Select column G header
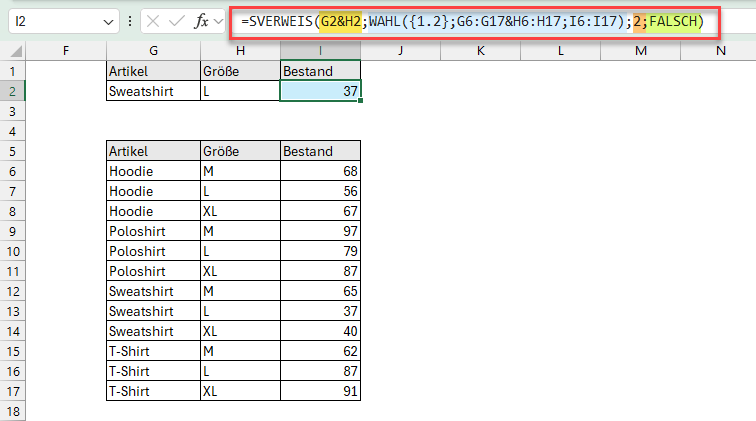Screen dimensions: 756x421 pos(153,49)
